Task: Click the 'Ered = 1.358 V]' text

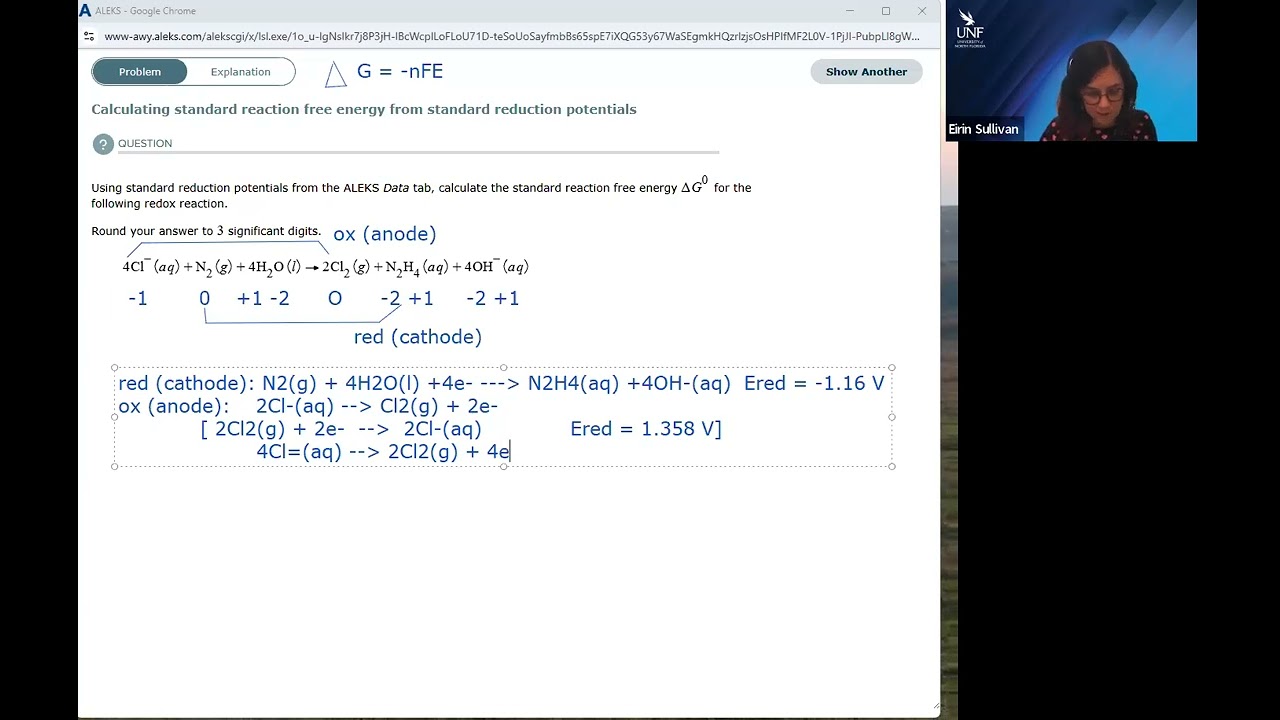Action: [x=646, y=429]
